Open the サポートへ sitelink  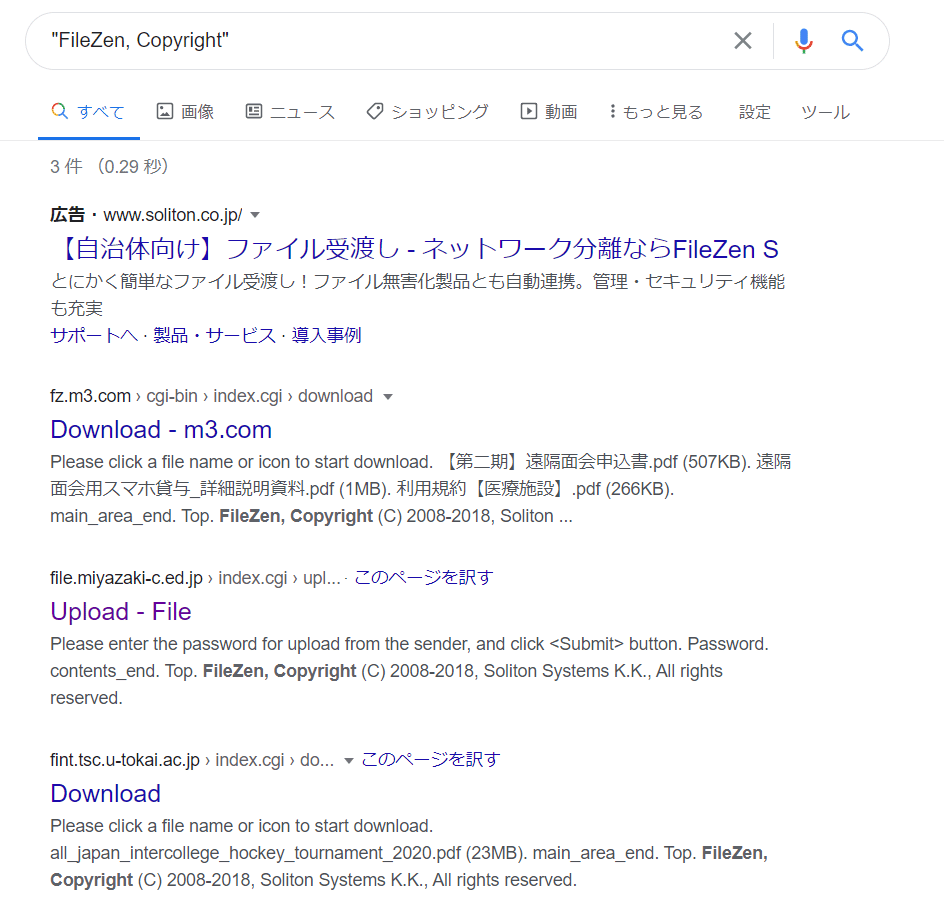click(x=94, y=335)
